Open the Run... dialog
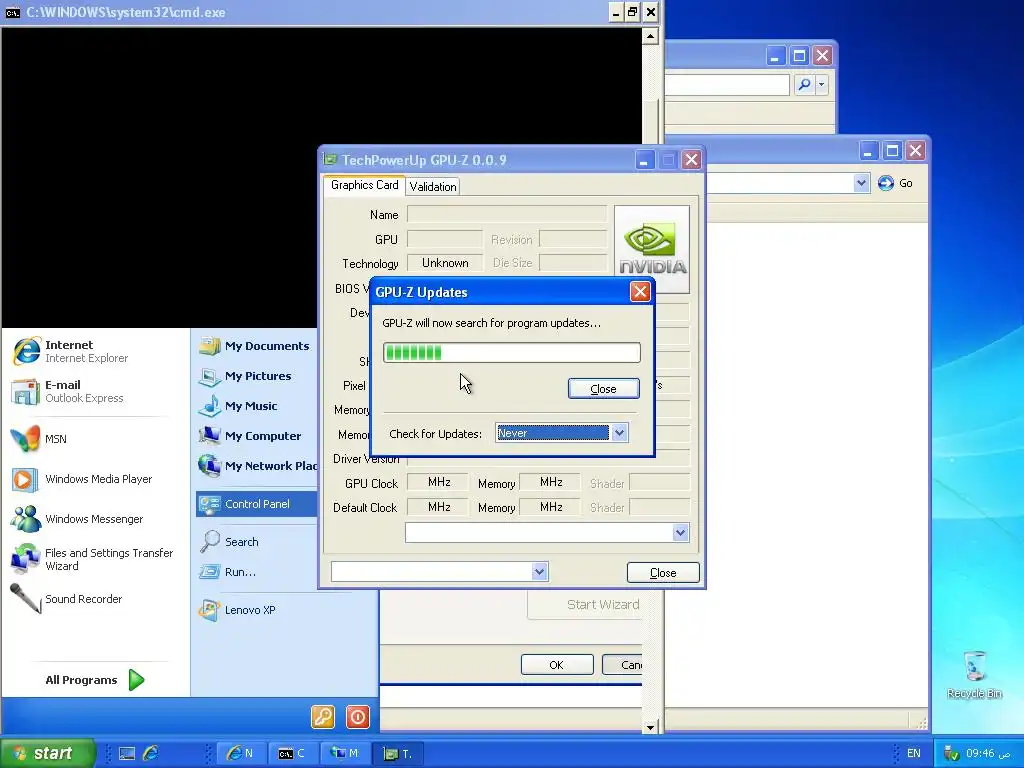Image resolution: width=1024 pixels, height=768 pixels. coord(228,571)
